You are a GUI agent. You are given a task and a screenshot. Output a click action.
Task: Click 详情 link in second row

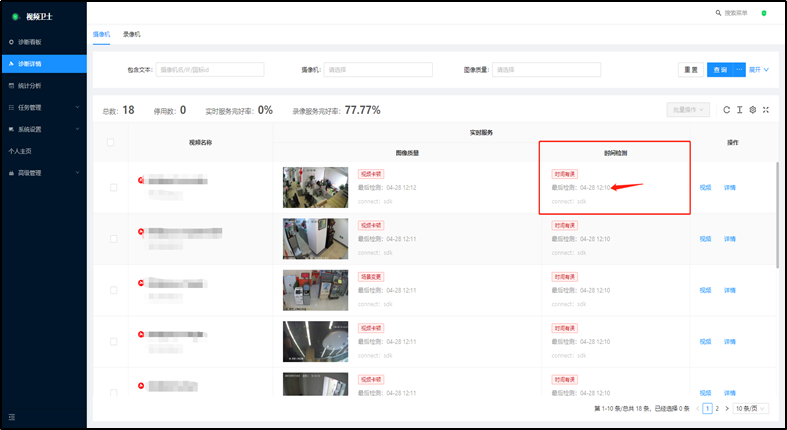(730, 239)
